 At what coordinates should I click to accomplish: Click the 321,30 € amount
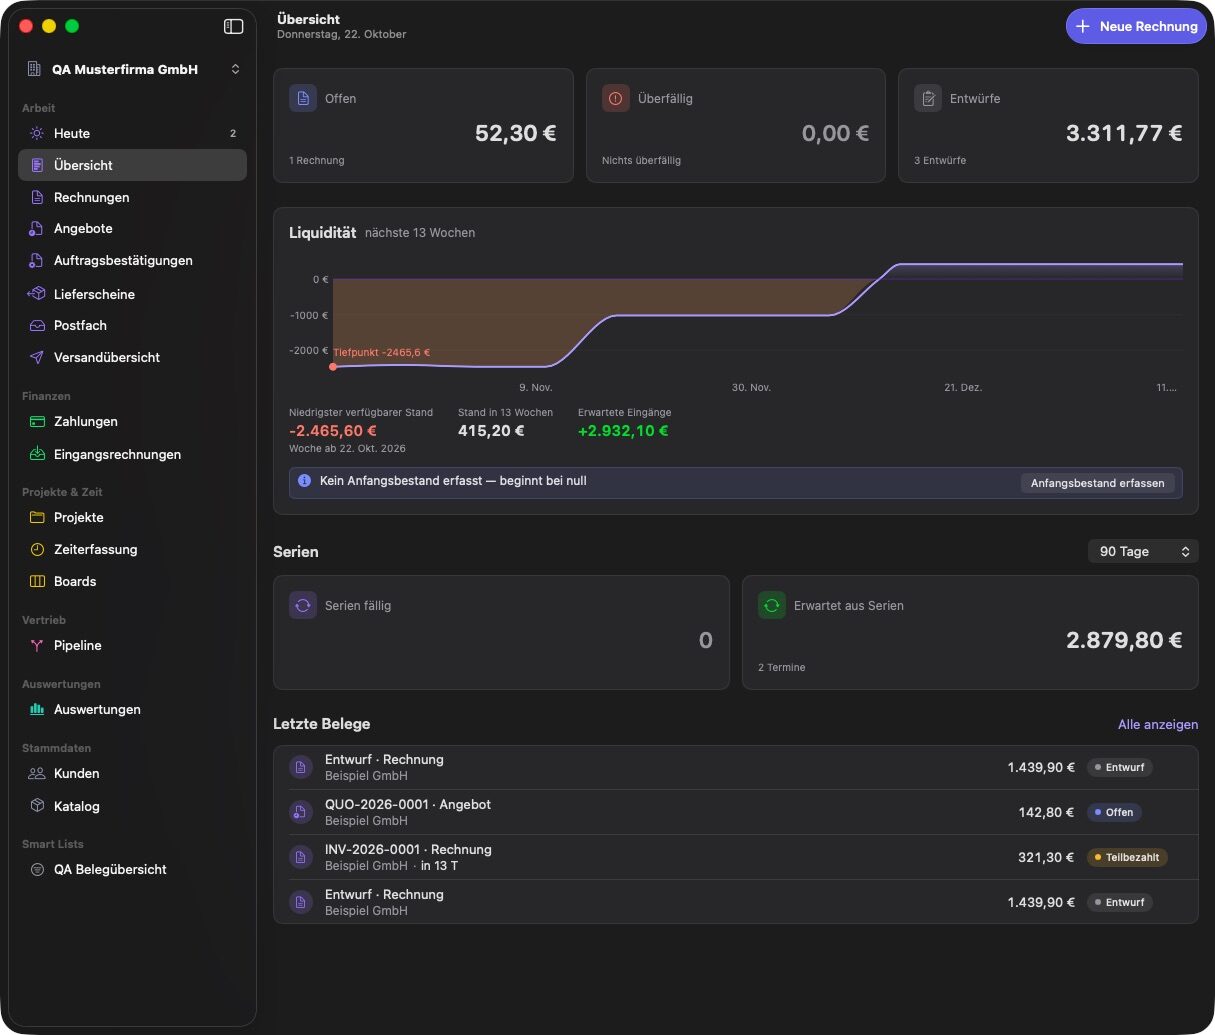click(1046, 857)
